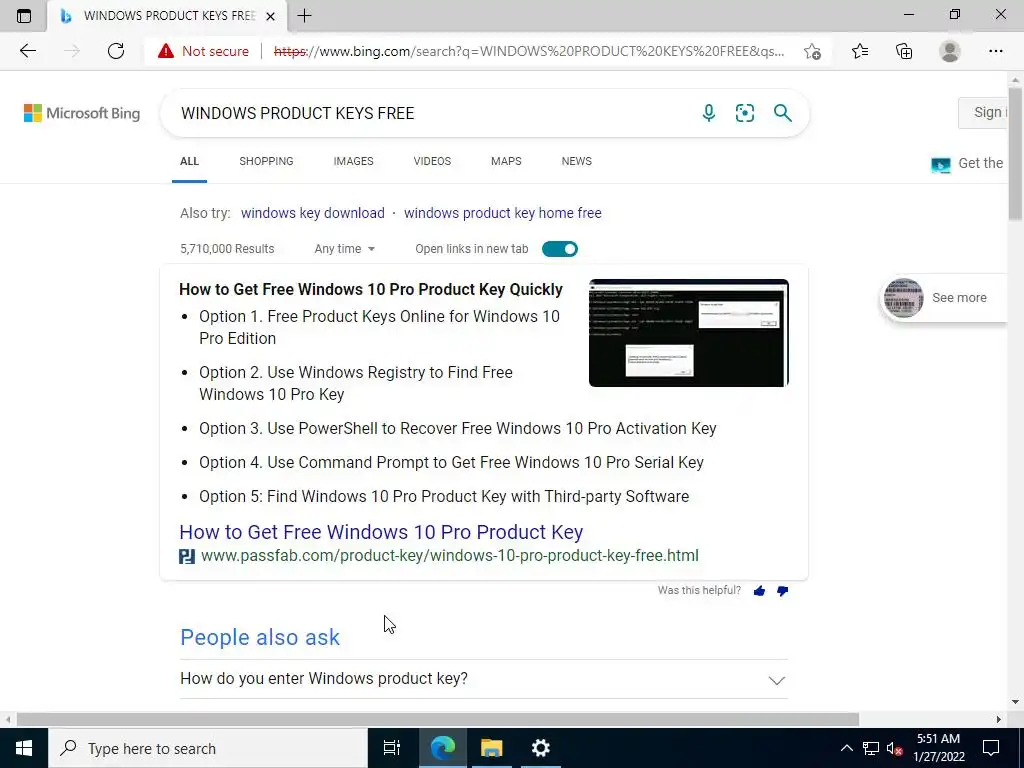Click the horizontal scrollbar thumb
Screen dimensions: 1024x768
438,720
